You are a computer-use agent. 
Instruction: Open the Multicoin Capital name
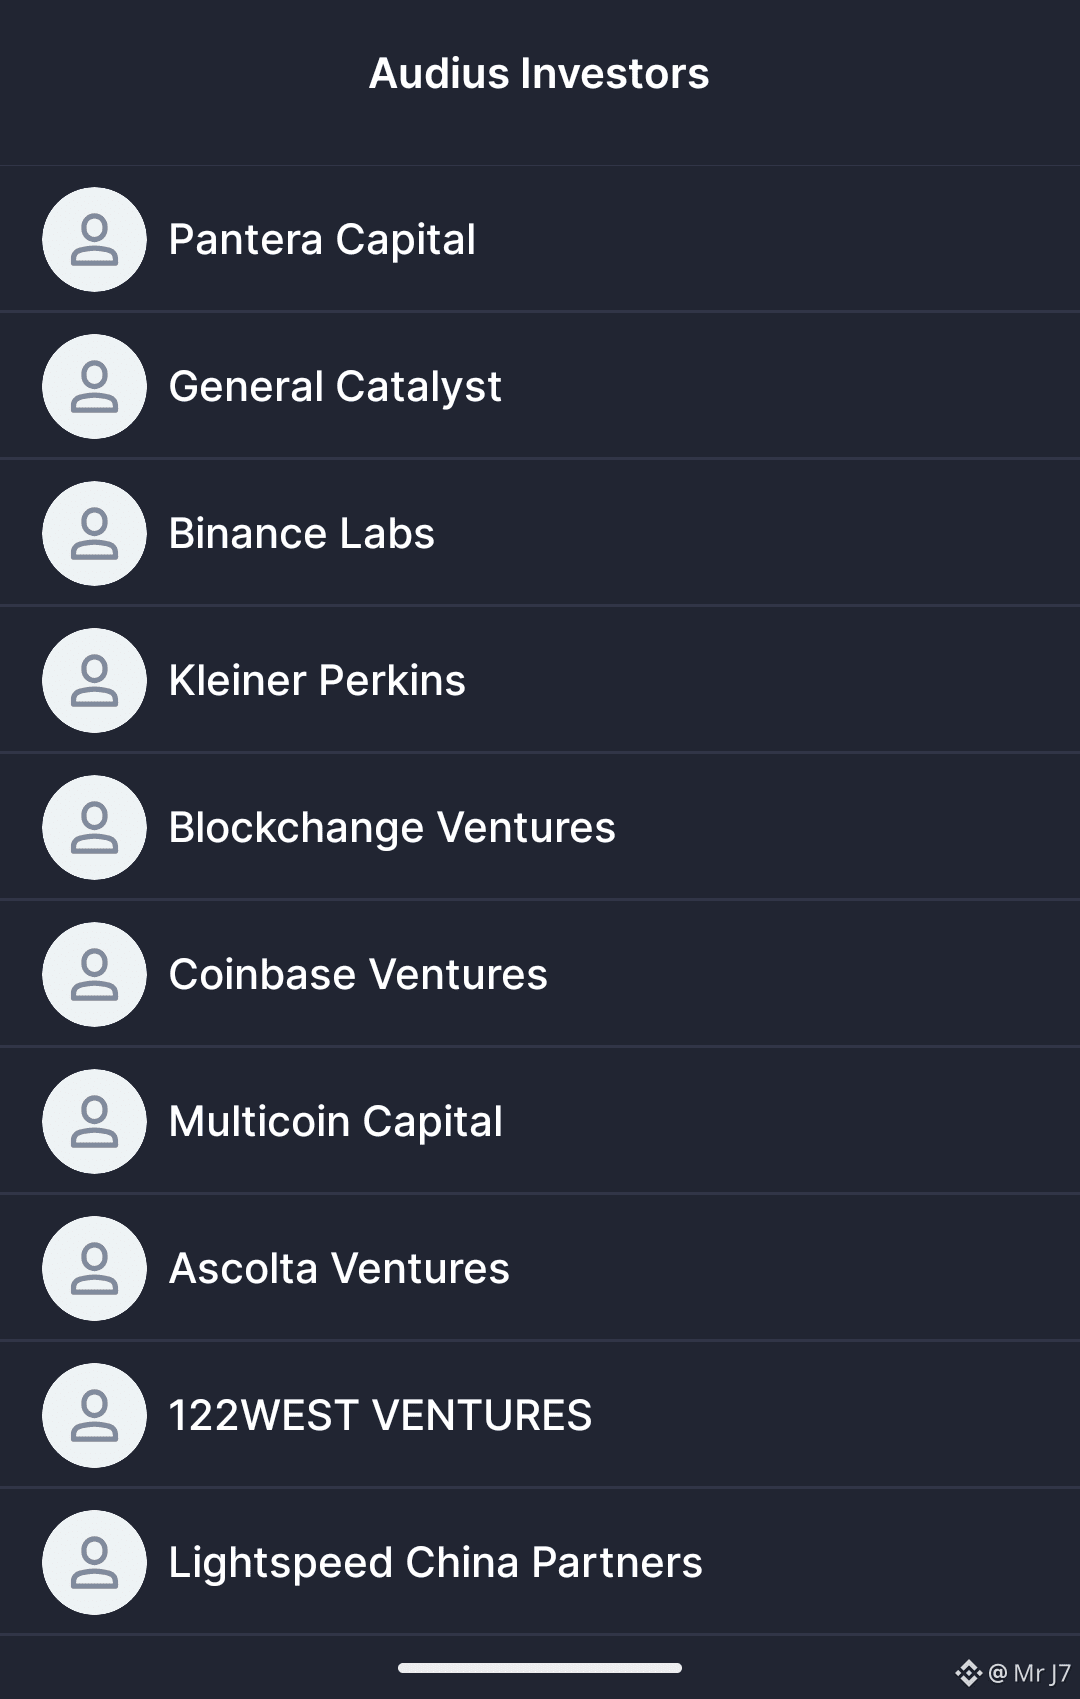click(x=336, y=1123)
